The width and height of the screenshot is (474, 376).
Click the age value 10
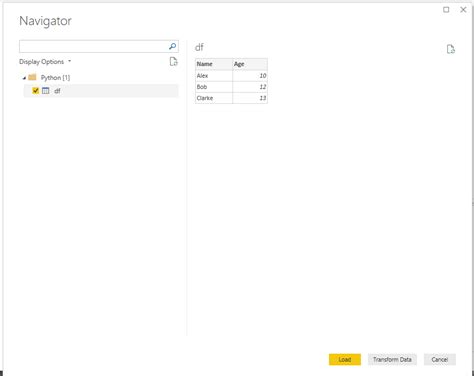(250, 76)
